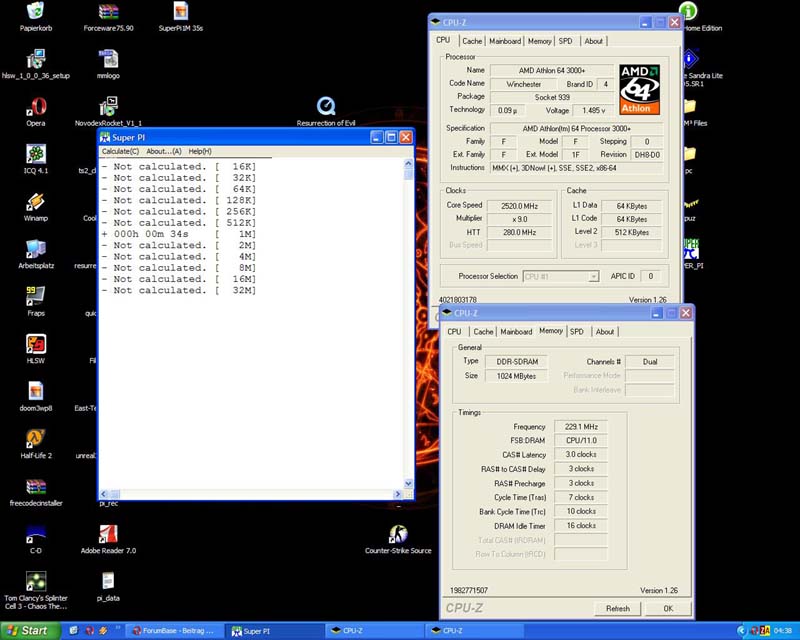Screen dimensions: 800x640
Task: Click OK button in CPU-Z Memory window
Action: coord(668,608)
